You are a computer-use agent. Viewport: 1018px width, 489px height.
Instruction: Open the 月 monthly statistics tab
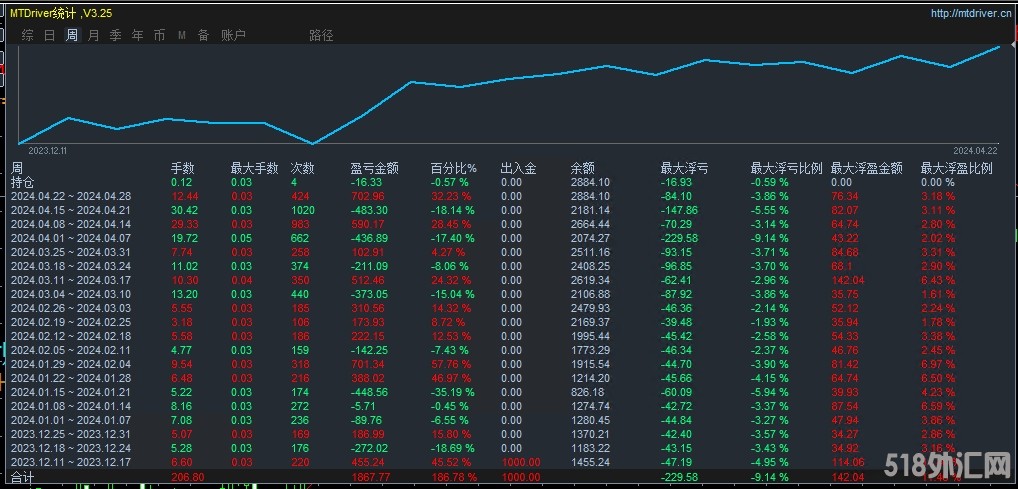pos(93,35)
